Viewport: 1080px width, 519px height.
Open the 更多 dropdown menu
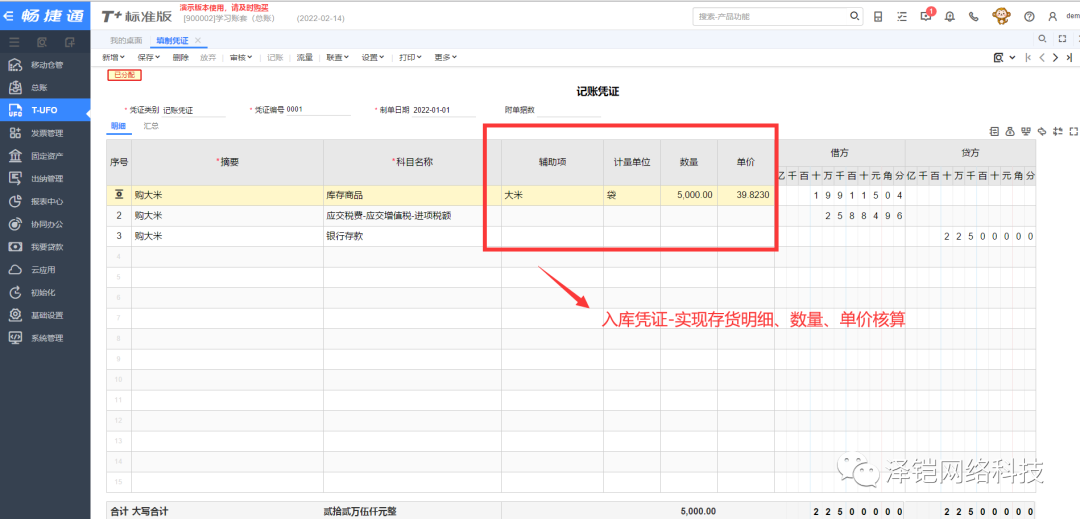click(446, 57)
